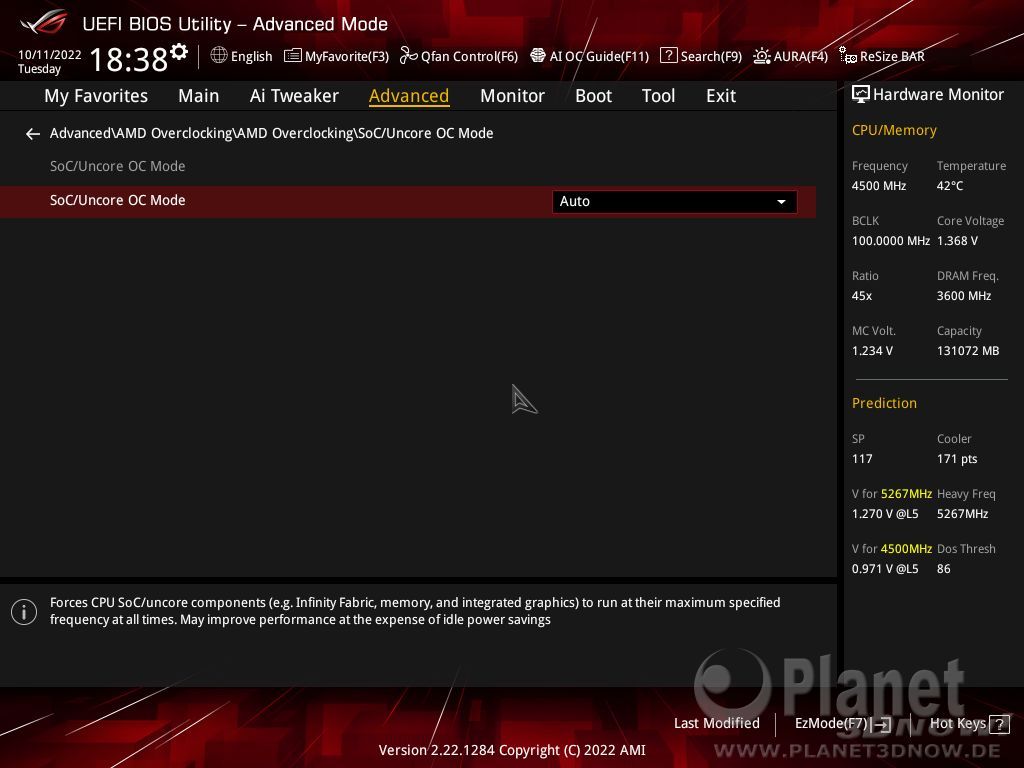
Task: Click the settings gear next to the clock
Action: click(178, 52)
